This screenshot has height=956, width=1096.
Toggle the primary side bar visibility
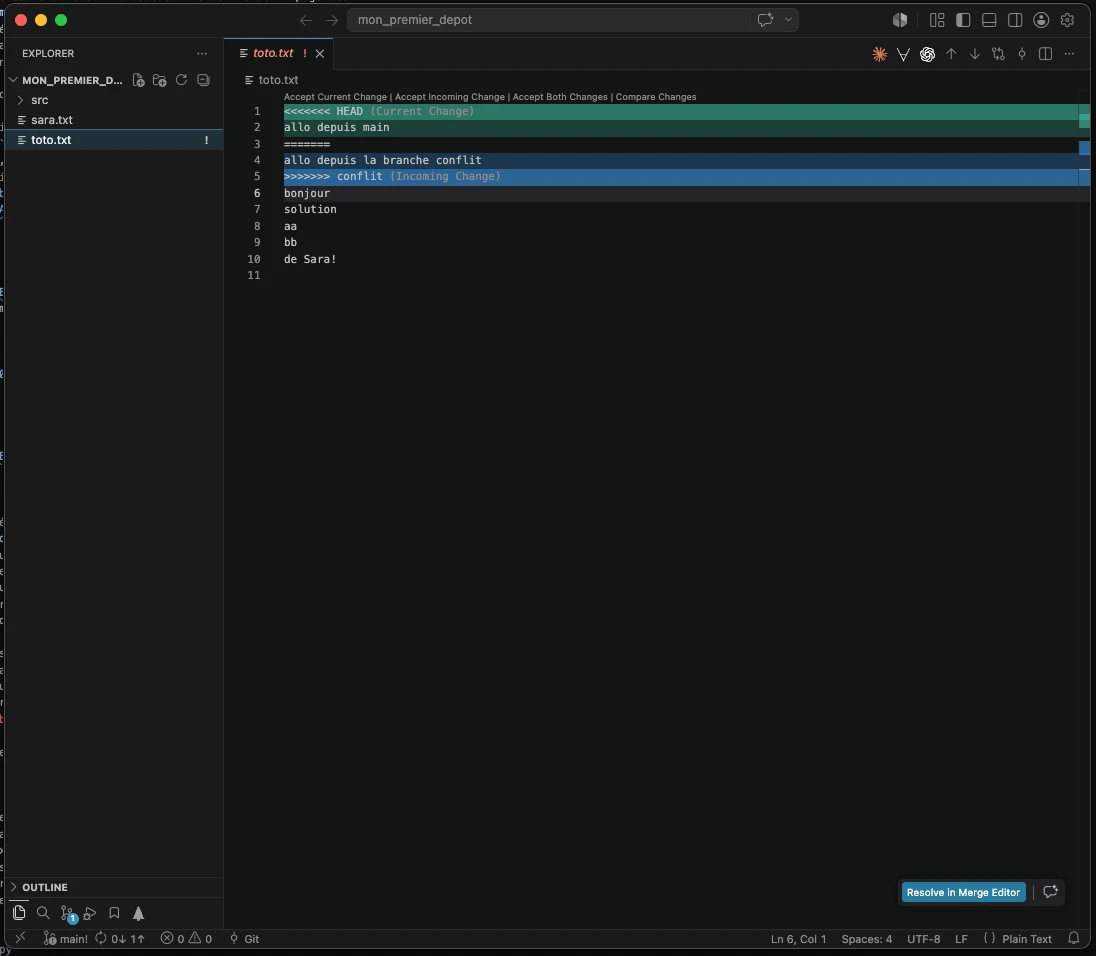click(x=962, y=20)
